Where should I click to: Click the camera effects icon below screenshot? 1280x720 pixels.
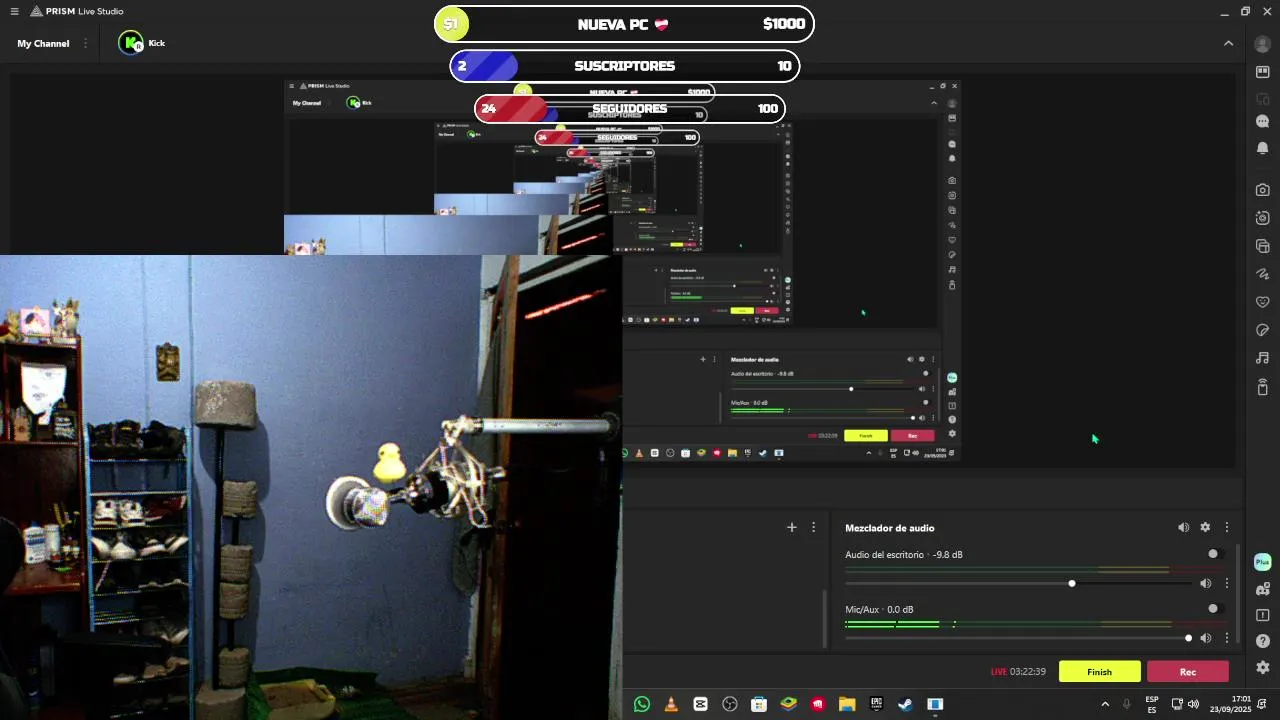coord(1262,218)
